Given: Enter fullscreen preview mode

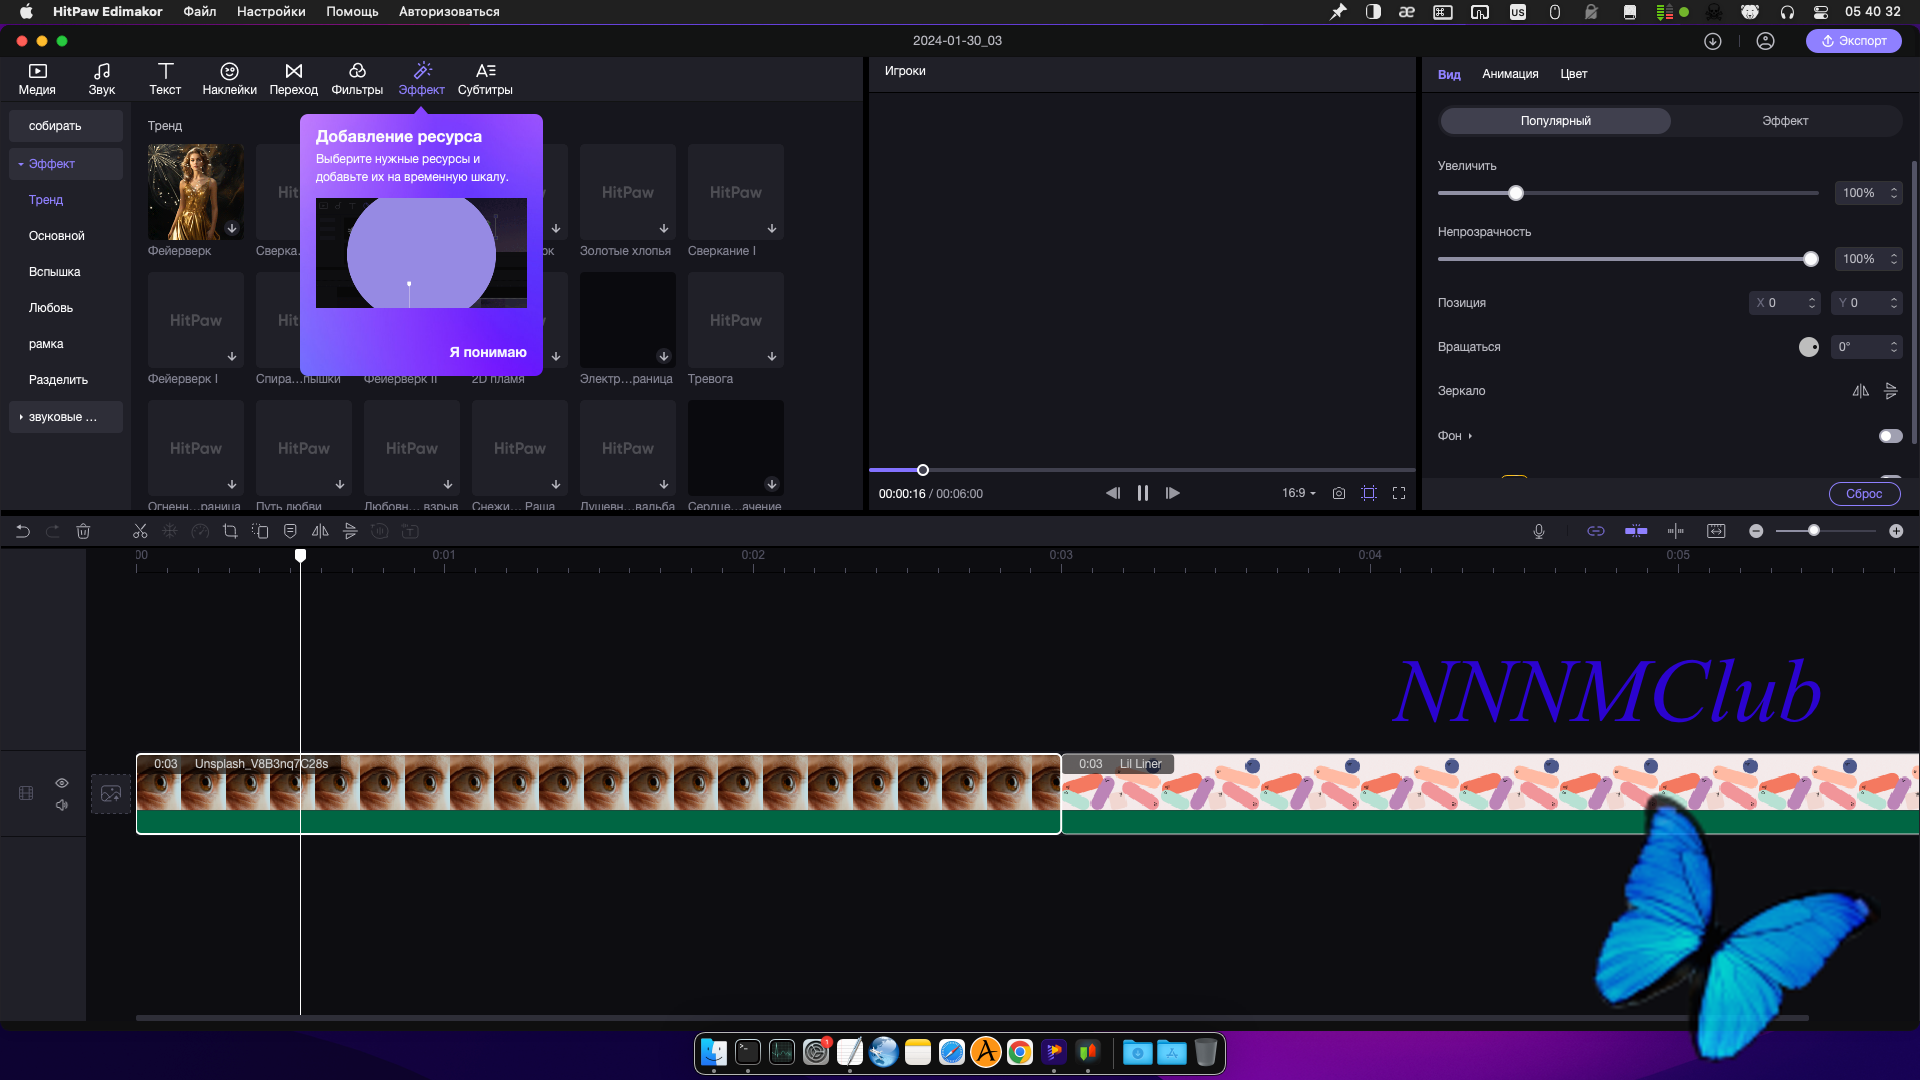Looking at the screenshot, I should tap(1399, 494).
